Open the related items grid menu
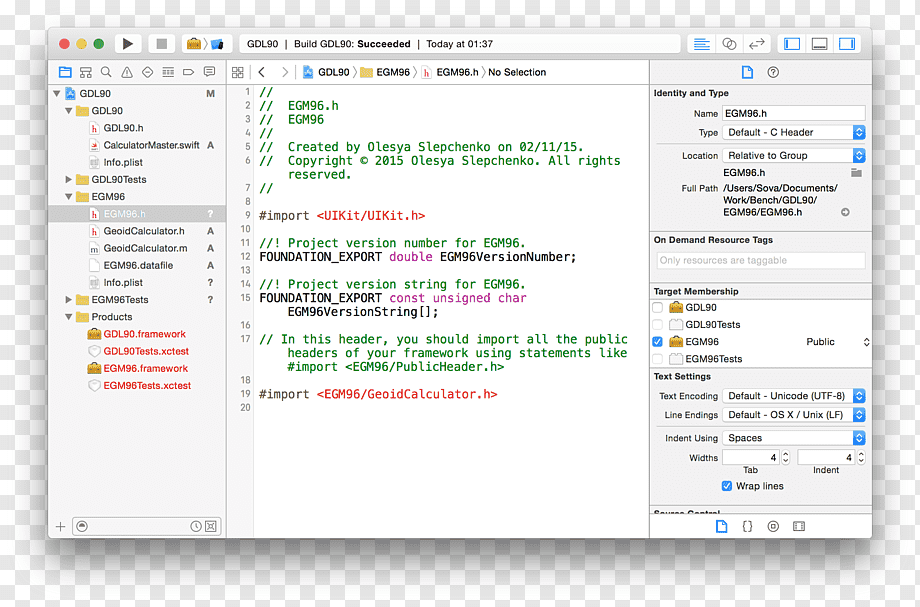 tap(238, 72)
